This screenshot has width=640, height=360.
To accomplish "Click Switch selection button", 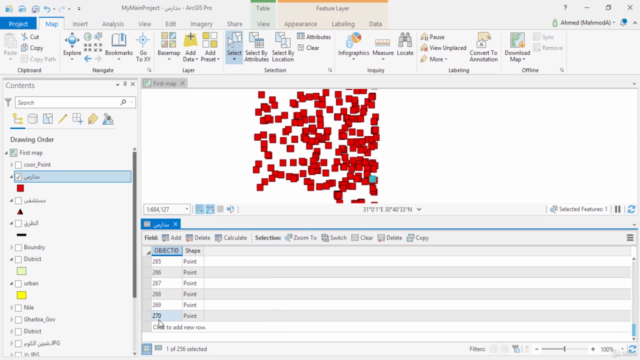I will click(x=334, y=238).
